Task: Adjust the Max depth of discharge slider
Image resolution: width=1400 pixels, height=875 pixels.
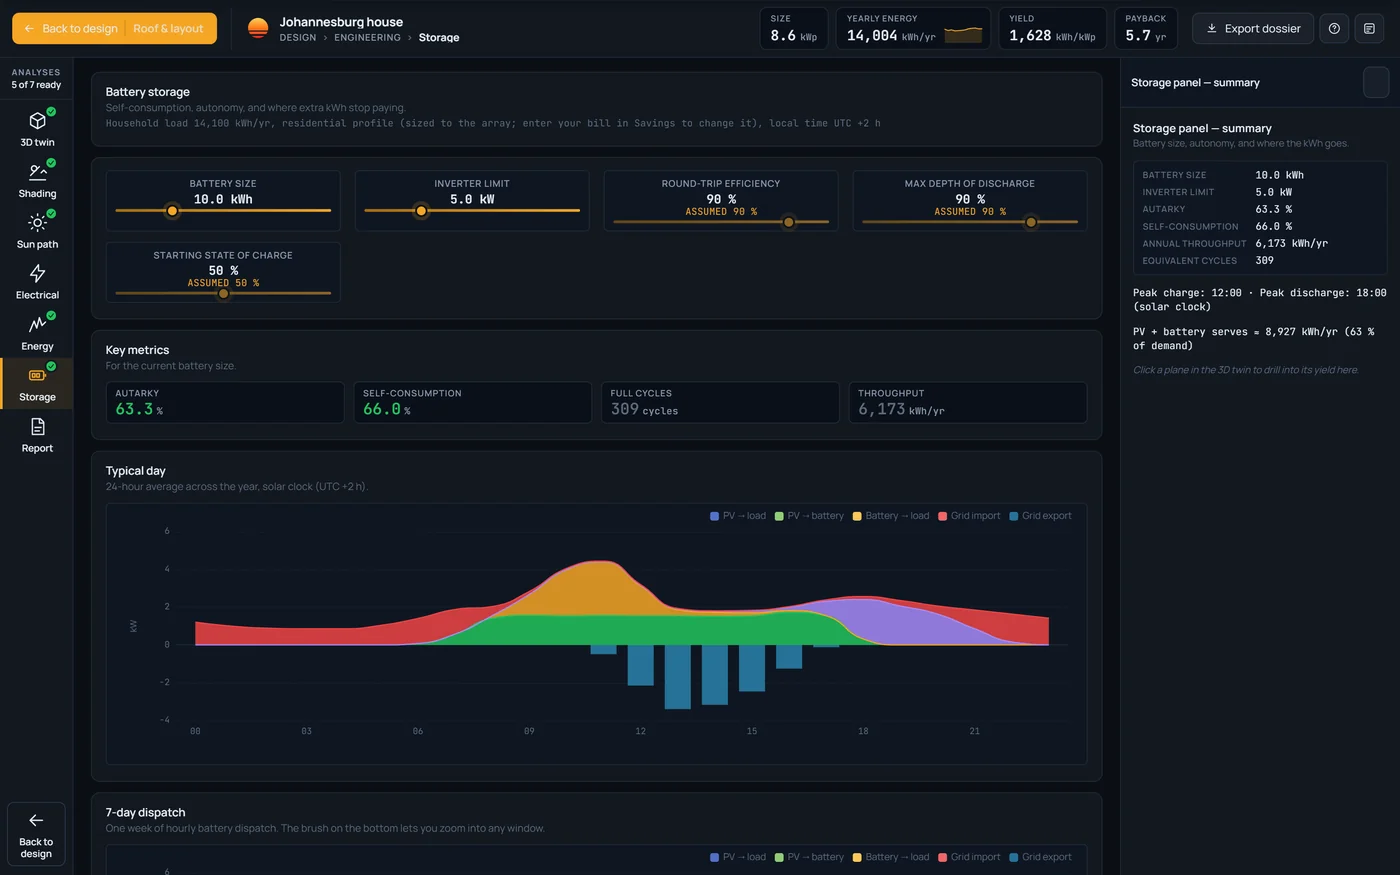Action: (x=970, y=222)
